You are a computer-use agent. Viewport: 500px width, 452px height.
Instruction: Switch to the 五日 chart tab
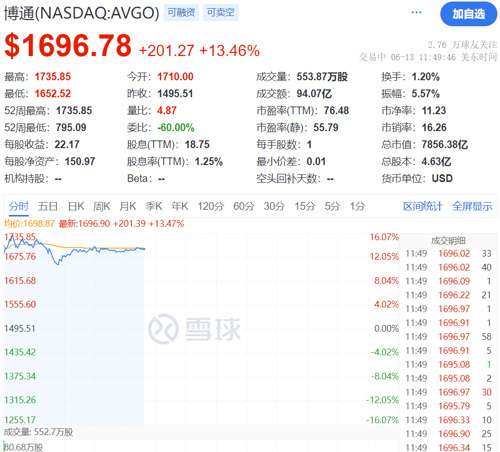pos(48,206)
